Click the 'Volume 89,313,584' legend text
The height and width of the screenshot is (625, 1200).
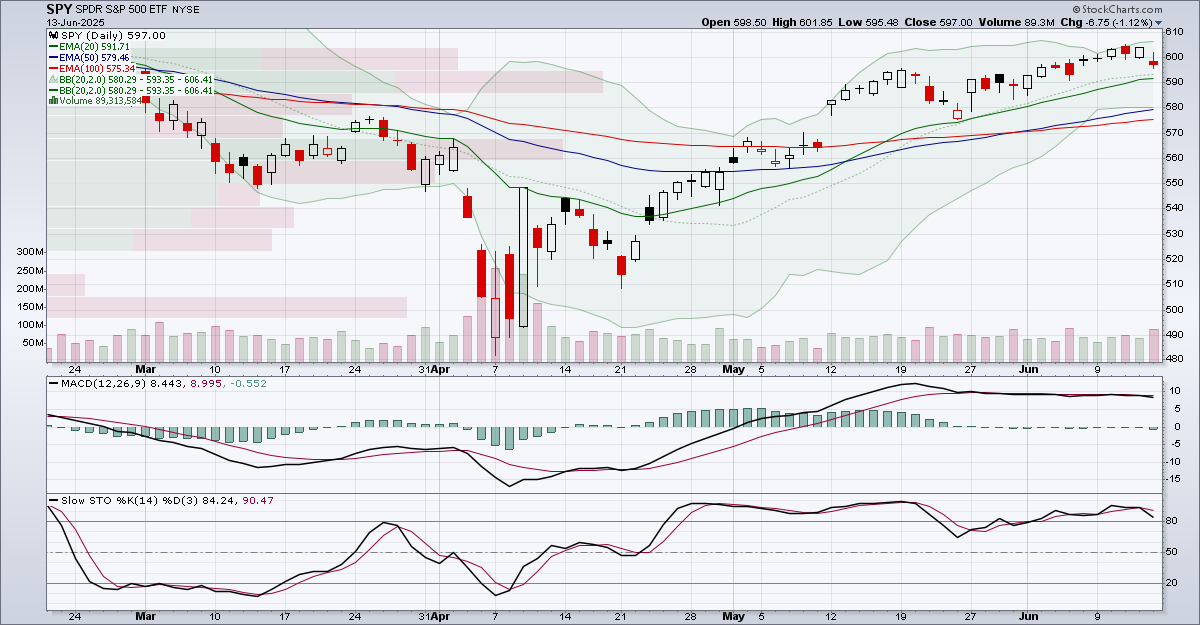click(x=101, y=100)
